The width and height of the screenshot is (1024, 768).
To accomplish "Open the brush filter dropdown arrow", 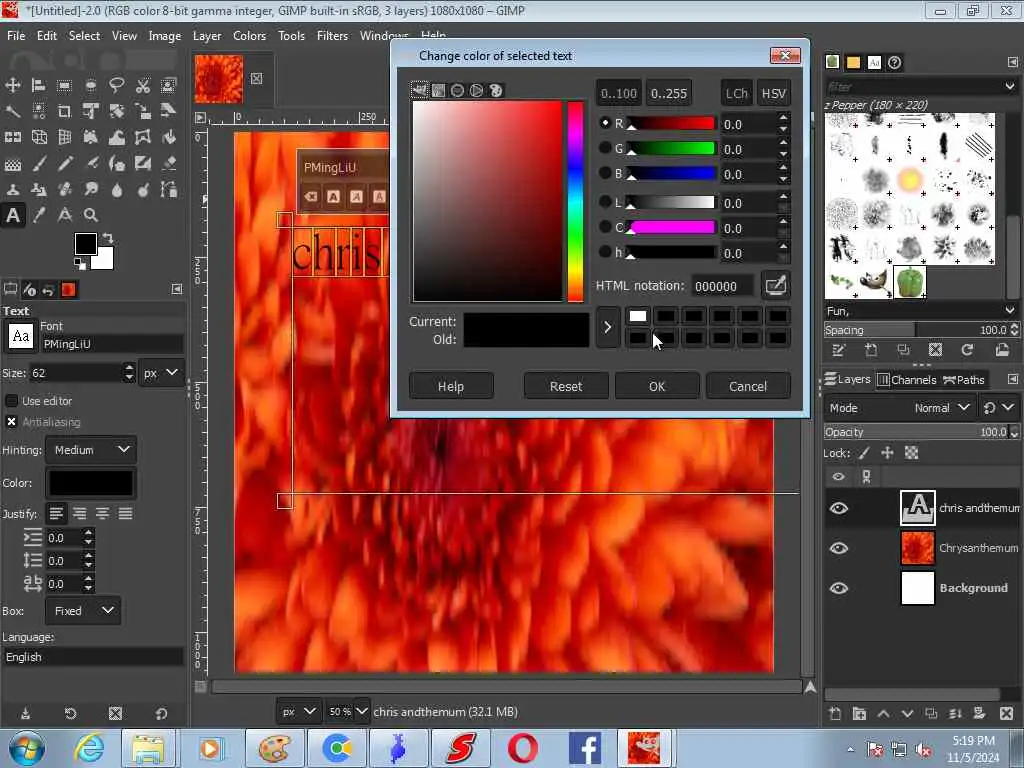I will [1010, 86].
